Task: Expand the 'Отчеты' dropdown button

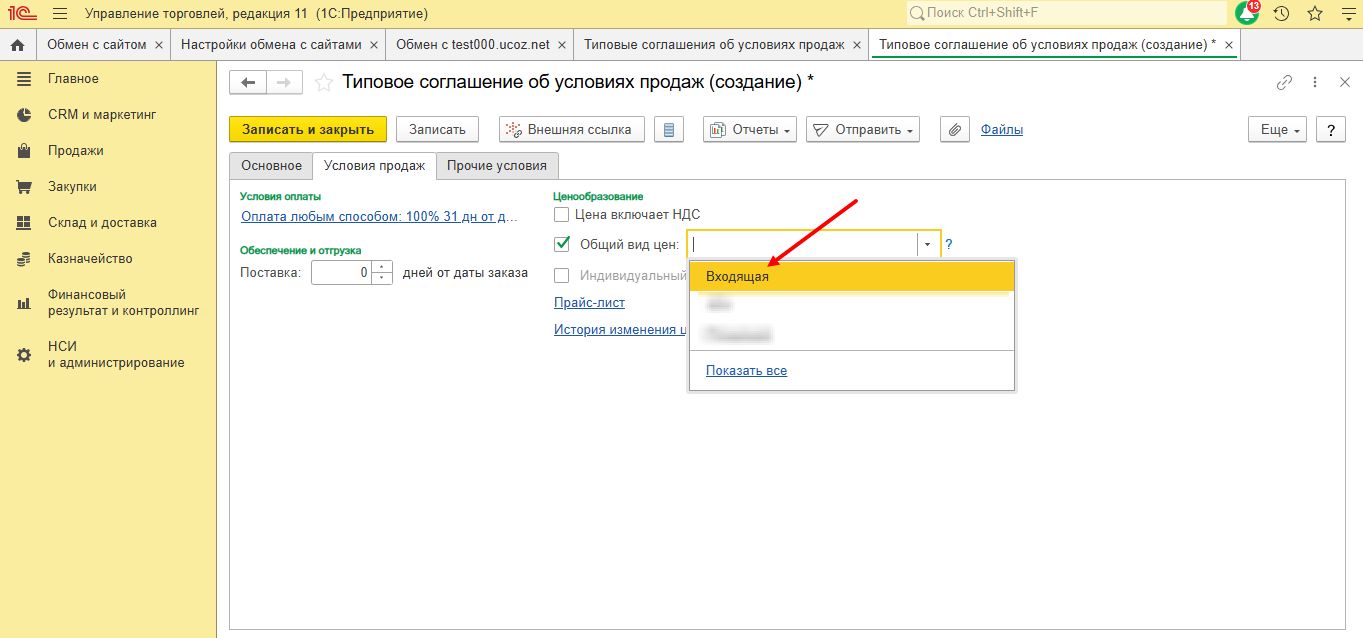Action: 750,130
